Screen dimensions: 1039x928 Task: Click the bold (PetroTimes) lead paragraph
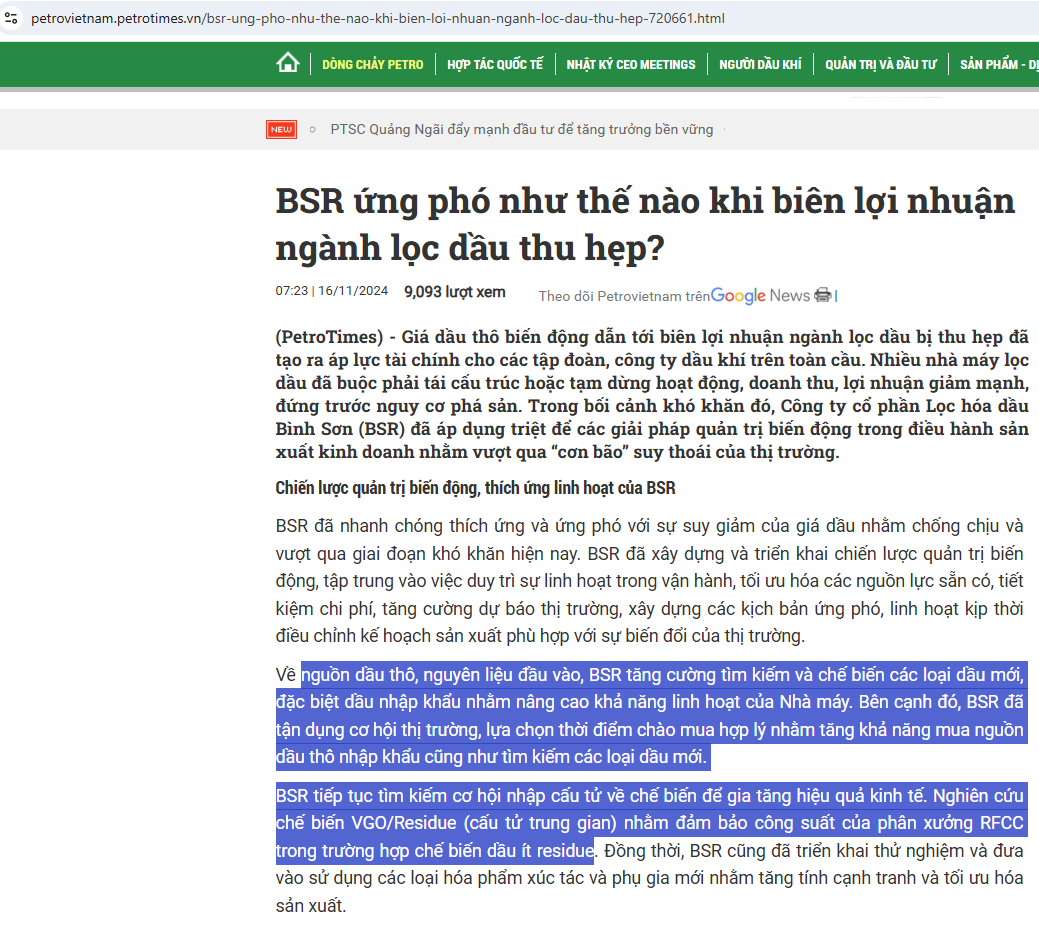652,394
